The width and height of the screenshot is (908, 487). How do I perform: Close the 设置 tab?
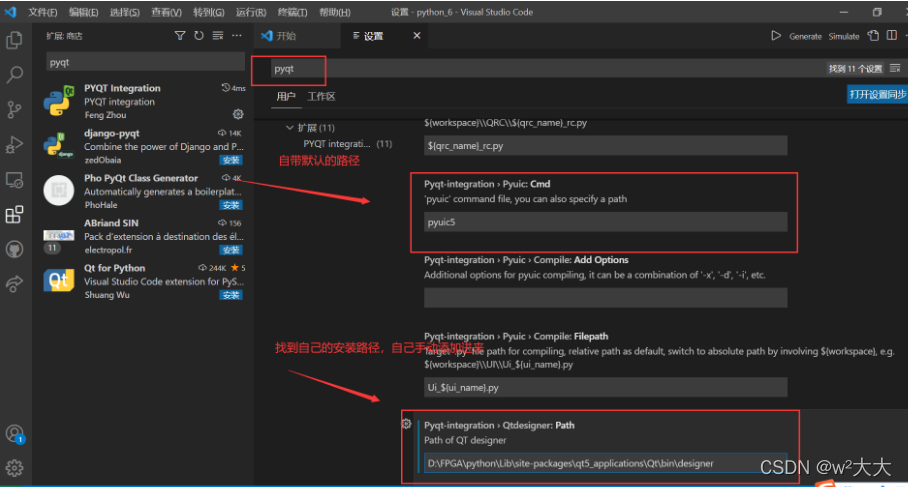(416, 36)
